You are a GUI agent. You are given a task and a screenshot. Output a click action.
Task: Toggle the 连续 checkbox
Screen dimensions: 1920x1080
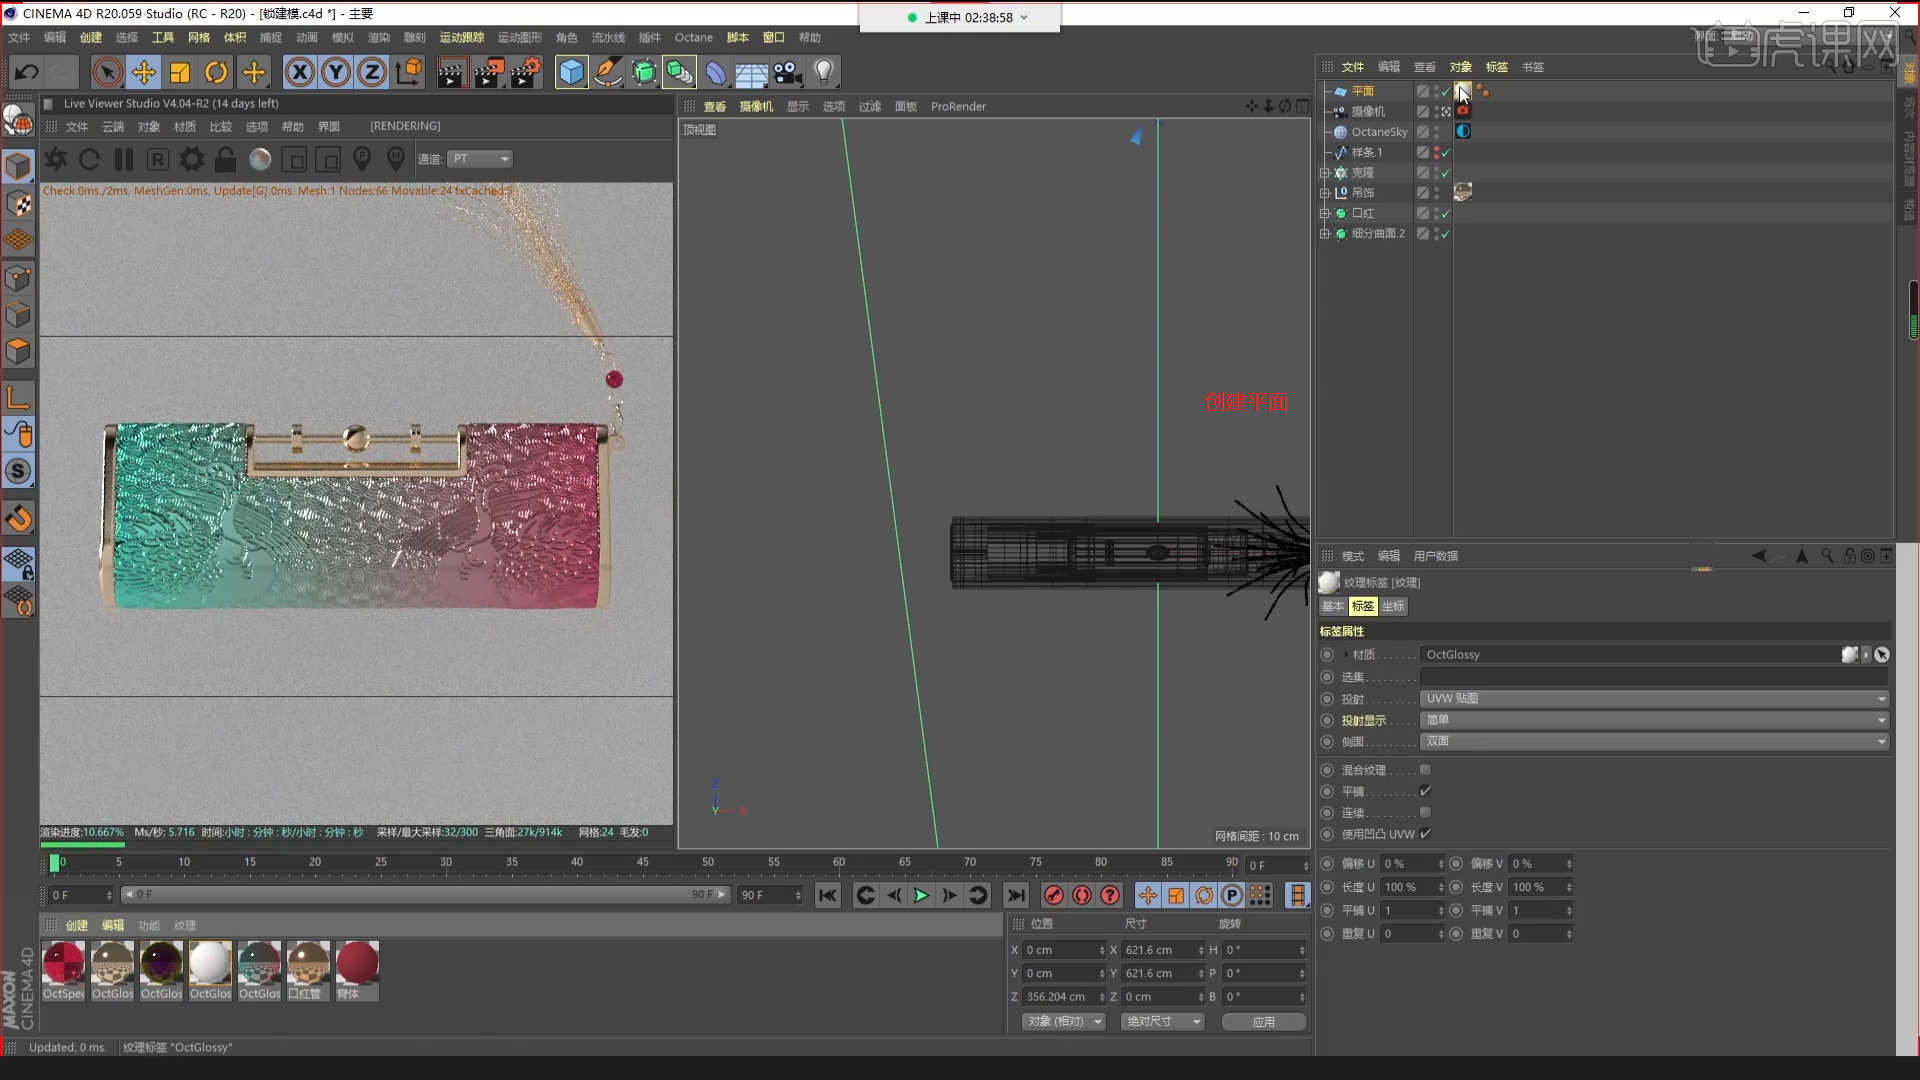pos(1425,812)
